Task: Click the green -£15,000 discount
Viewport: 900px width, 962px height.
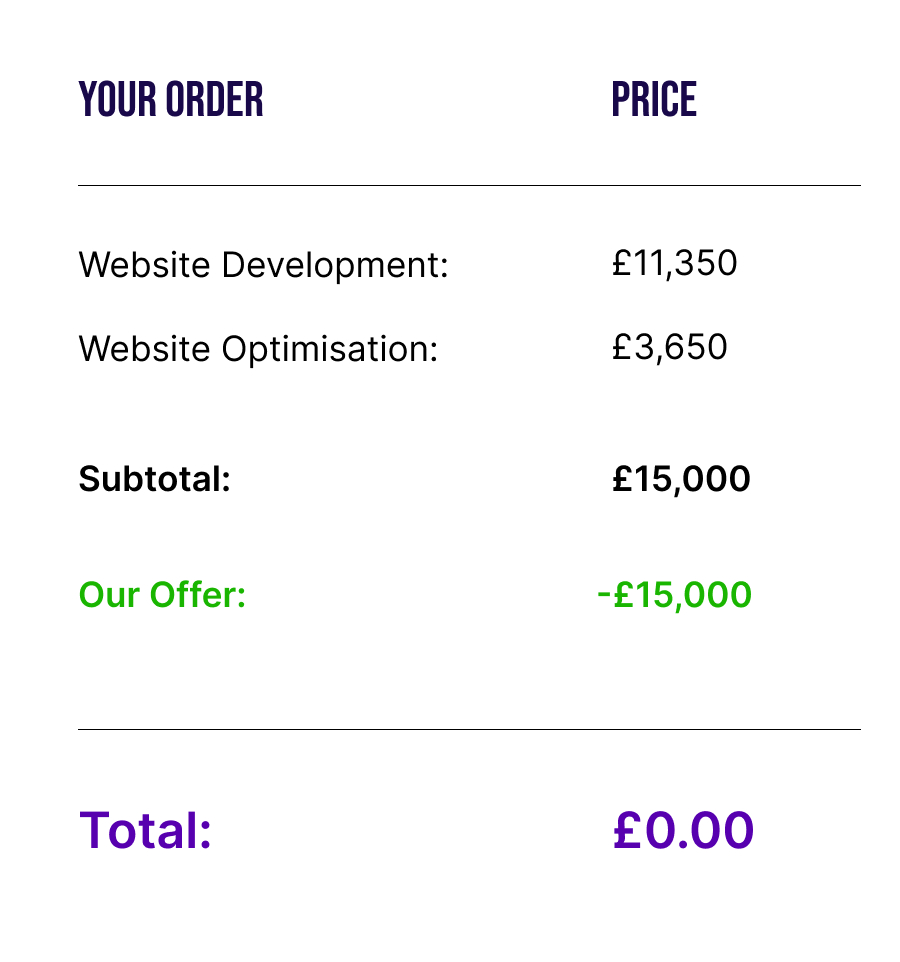Action: (674, 595)
